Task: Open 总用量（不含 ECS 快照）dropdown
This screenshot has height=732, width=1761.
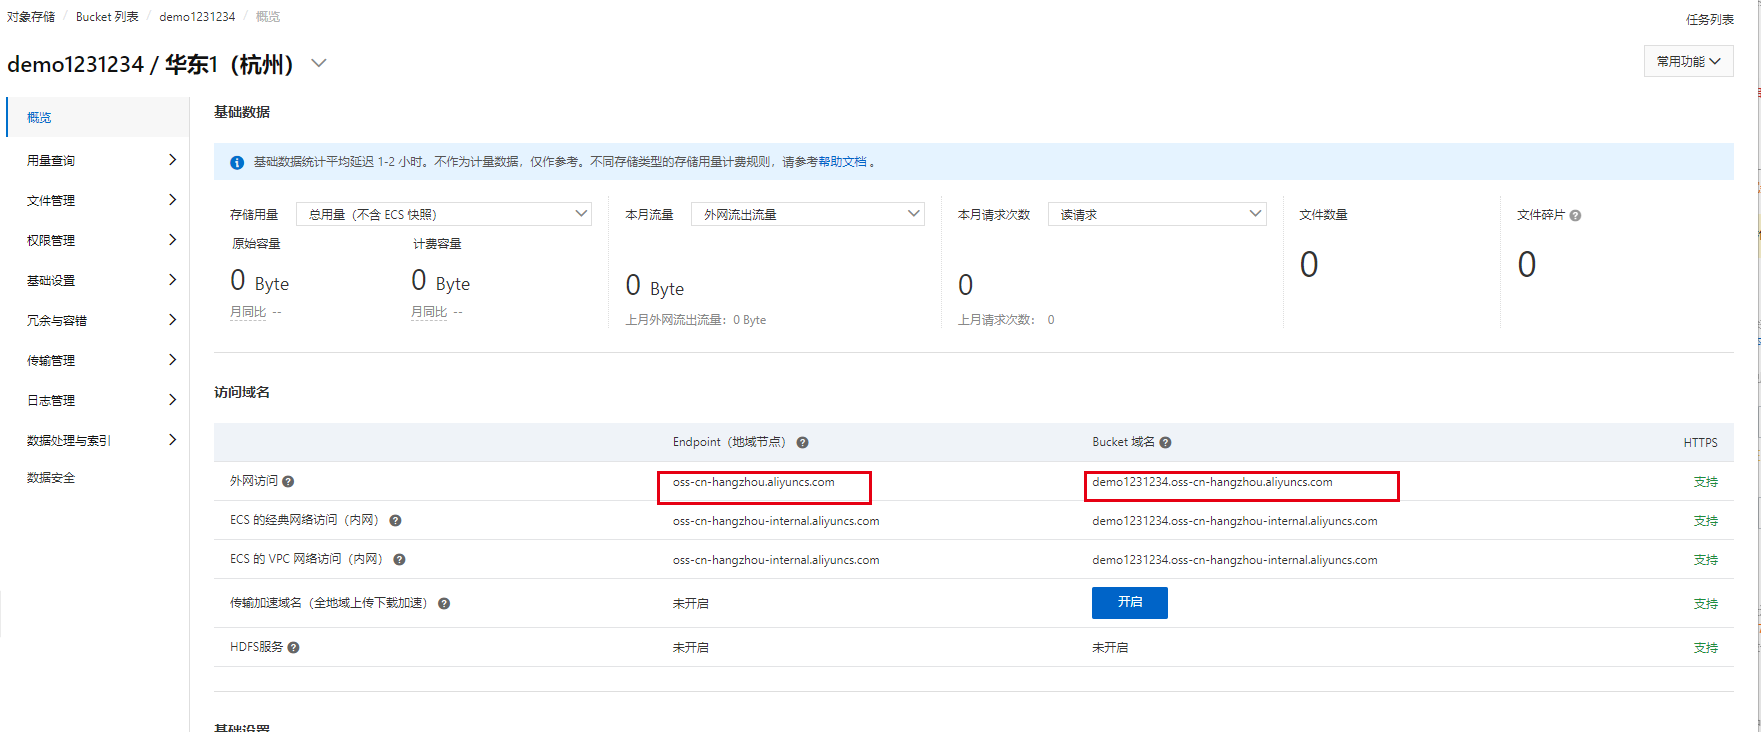Action: [x=444, y=214]
